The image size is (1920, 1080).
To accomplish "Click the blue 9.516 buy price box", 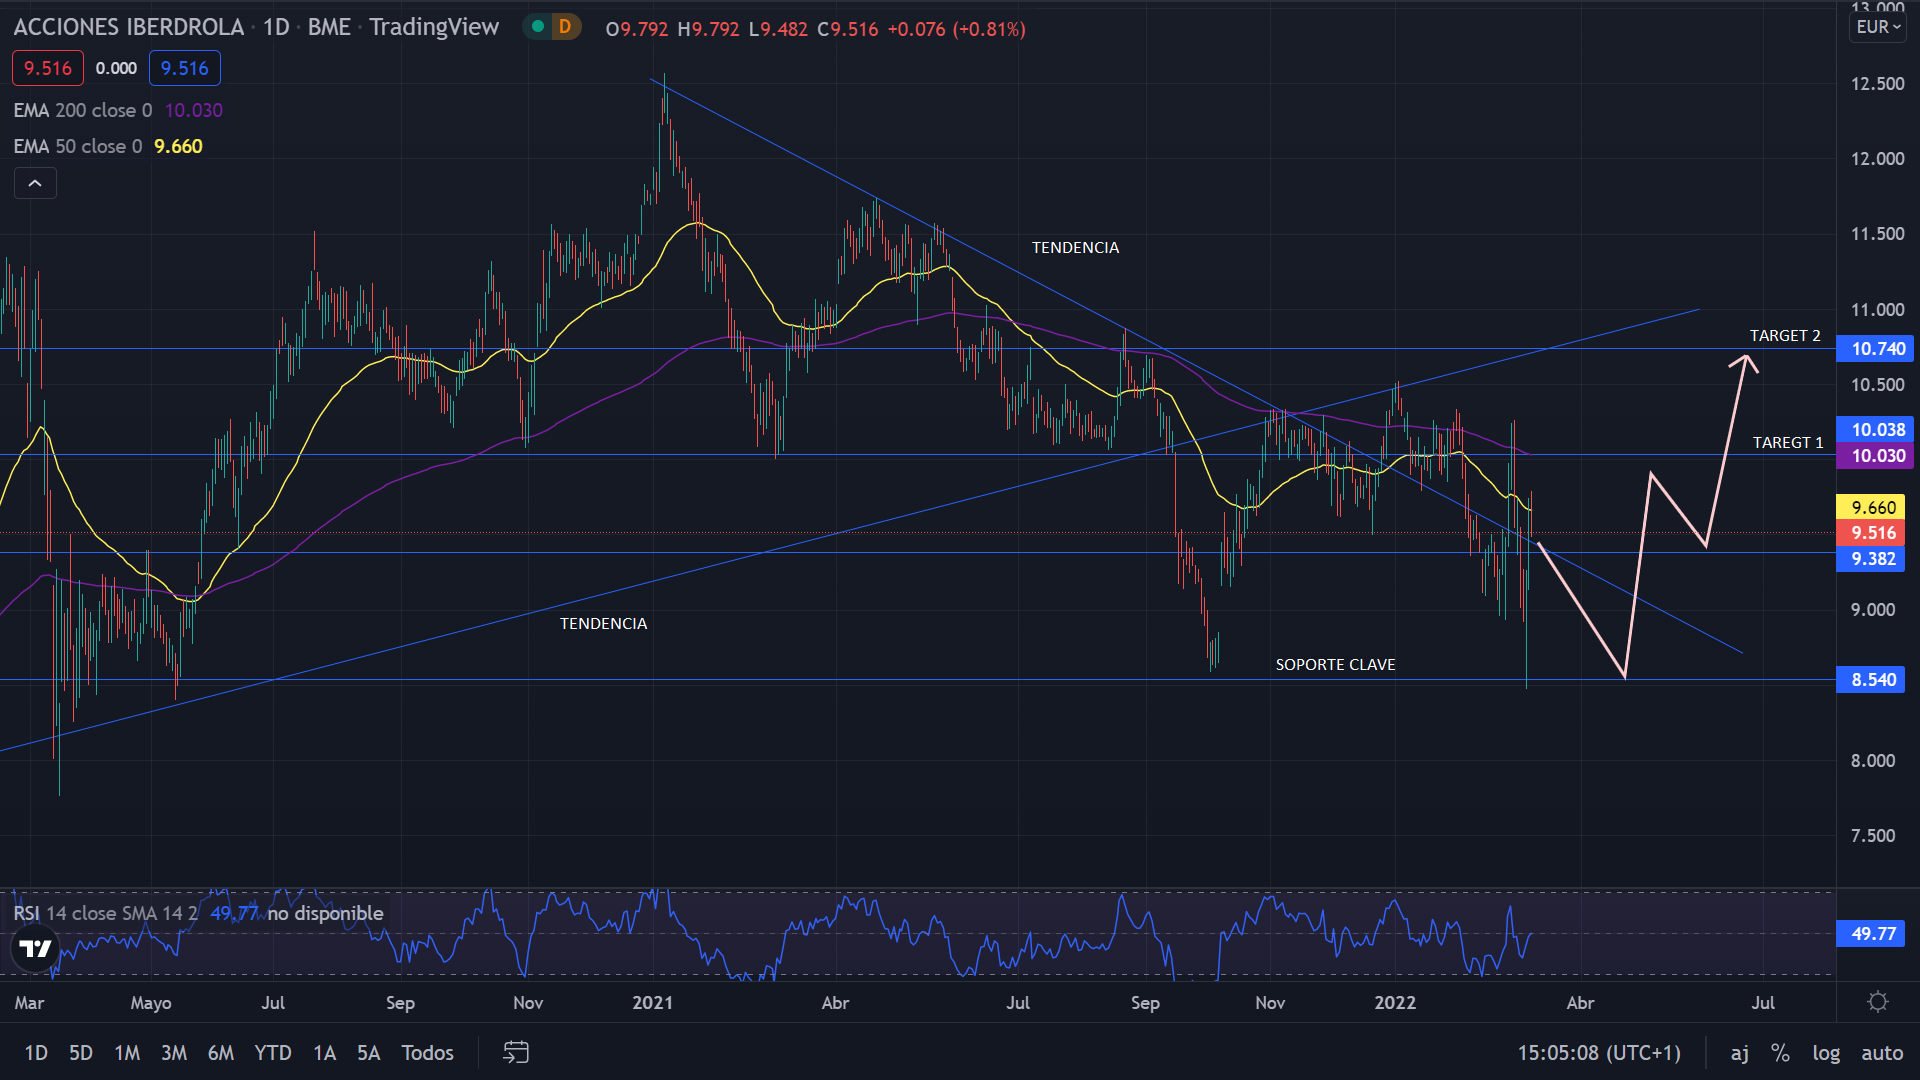I will click(x=185, y=68).
